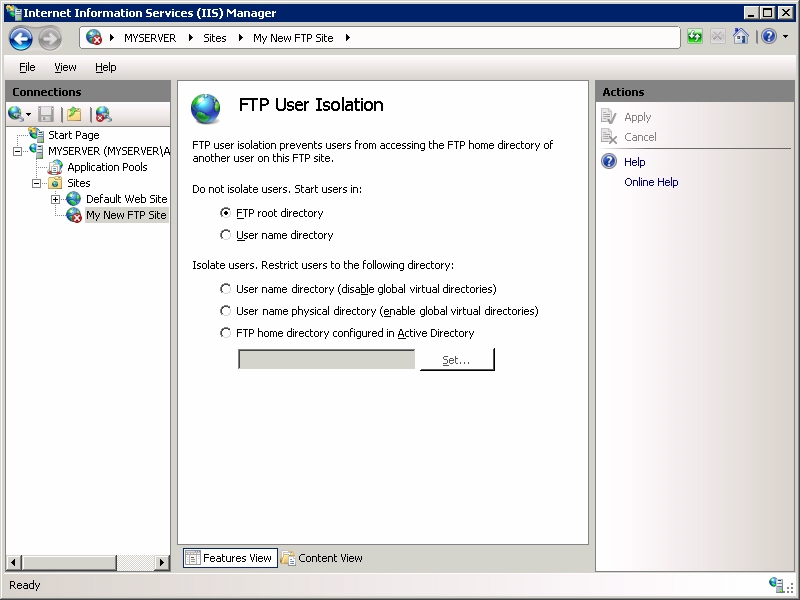The image size is (800, 600).
Task: Click the MYSERVER server icon in tree
Action: coord(36,151)
